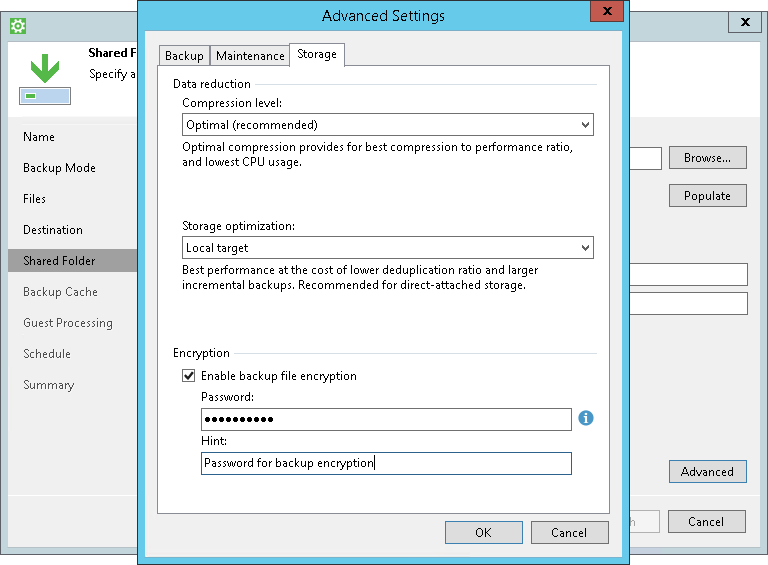This screenshot has height=565, width=768.
Task: Uncheck Enable backup file encryption
Action: 189,376
